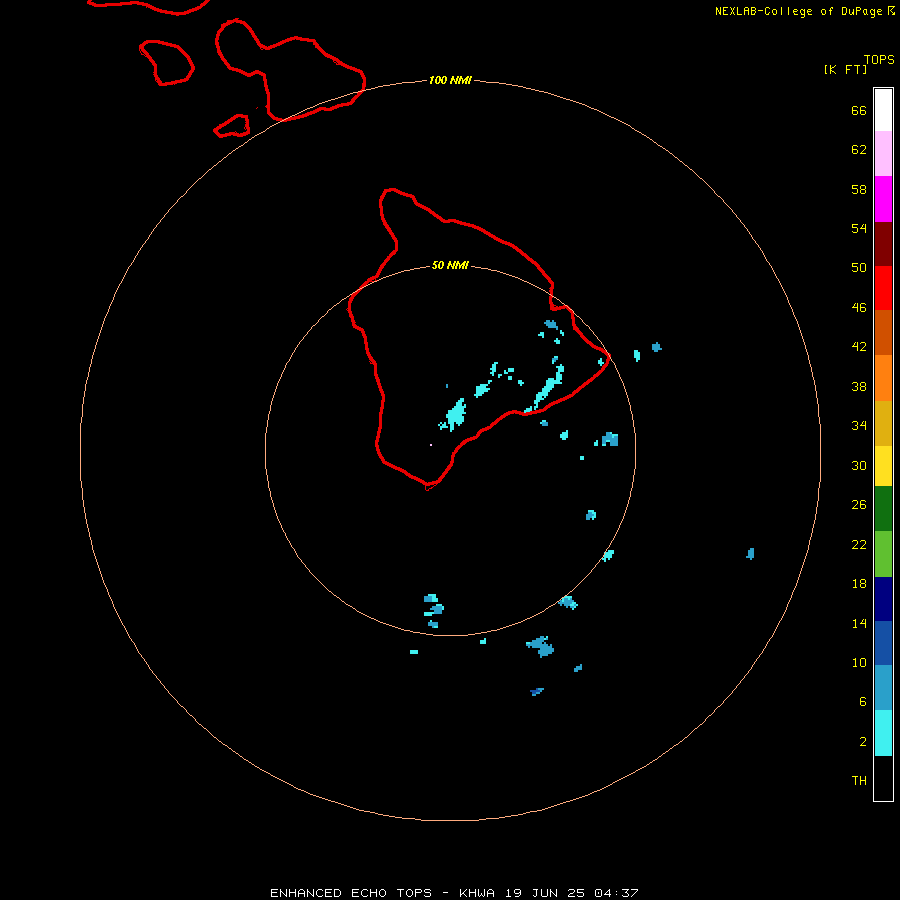Click the legend value "42"
Image resolution: width=900 pixels, height=900 pixels.
coord(859,347)
